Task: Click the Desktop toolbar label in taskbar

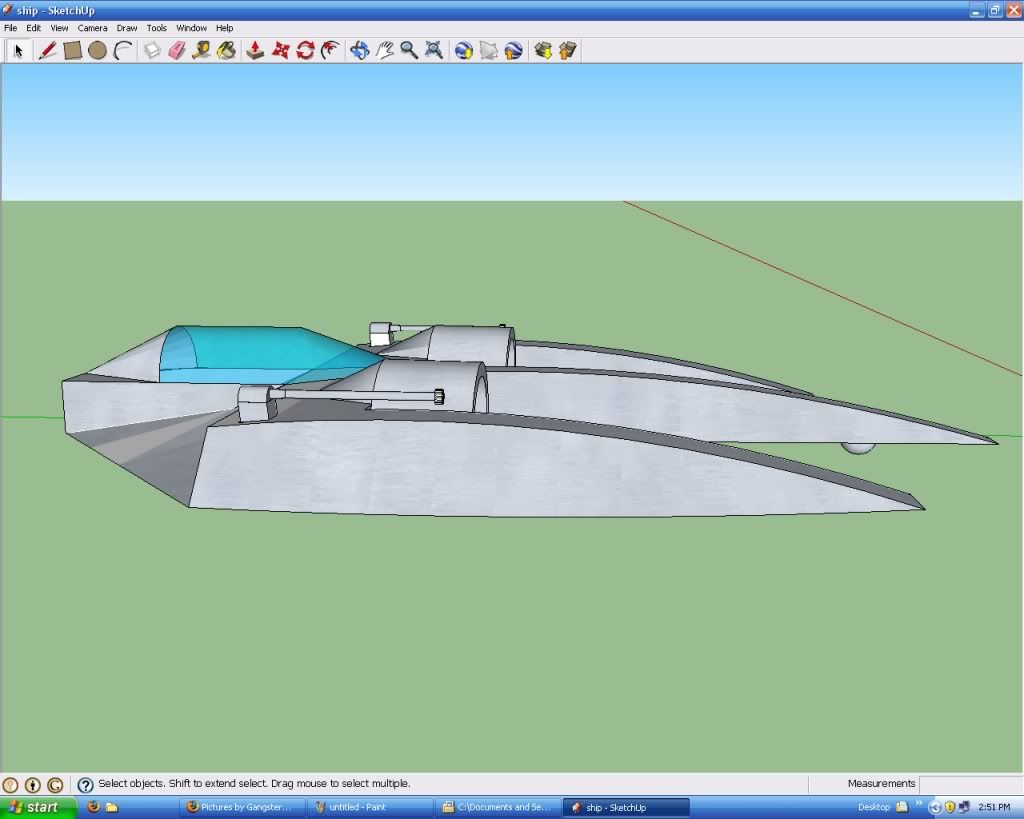Action: (x=873, y=807)
